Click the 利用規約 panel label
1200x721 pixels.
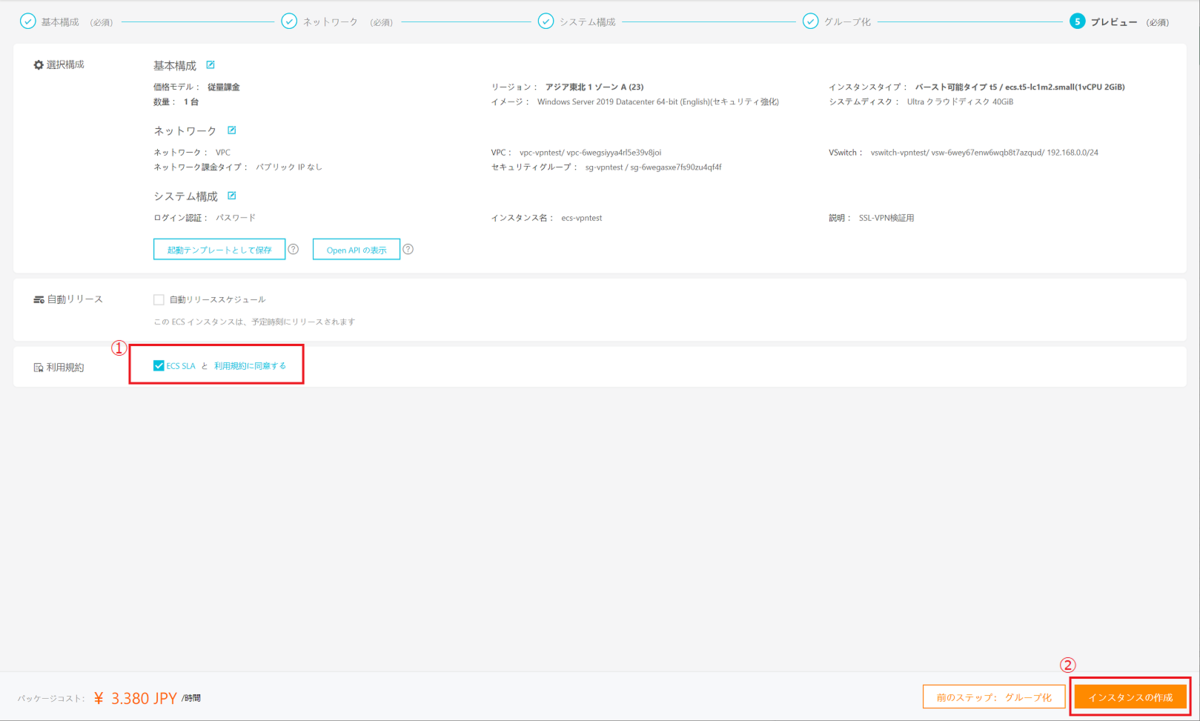pyautogui.click(x=65, y=368)
